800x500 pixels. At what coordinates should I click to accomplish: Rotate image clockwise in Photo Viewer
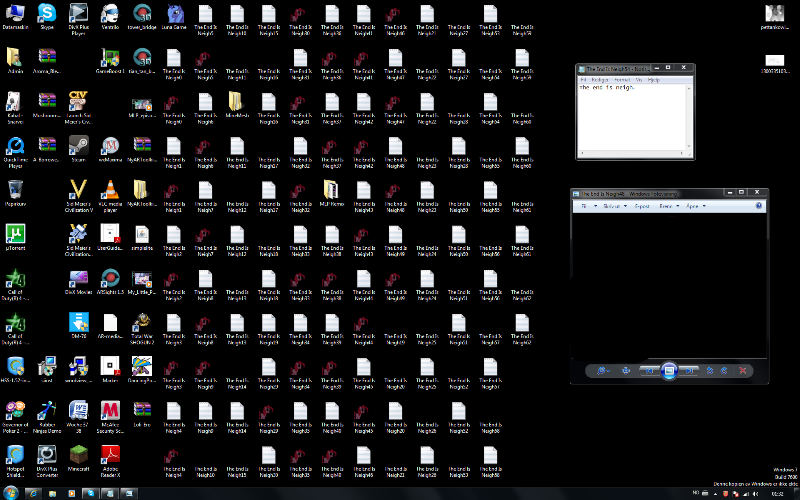[723, 371]
